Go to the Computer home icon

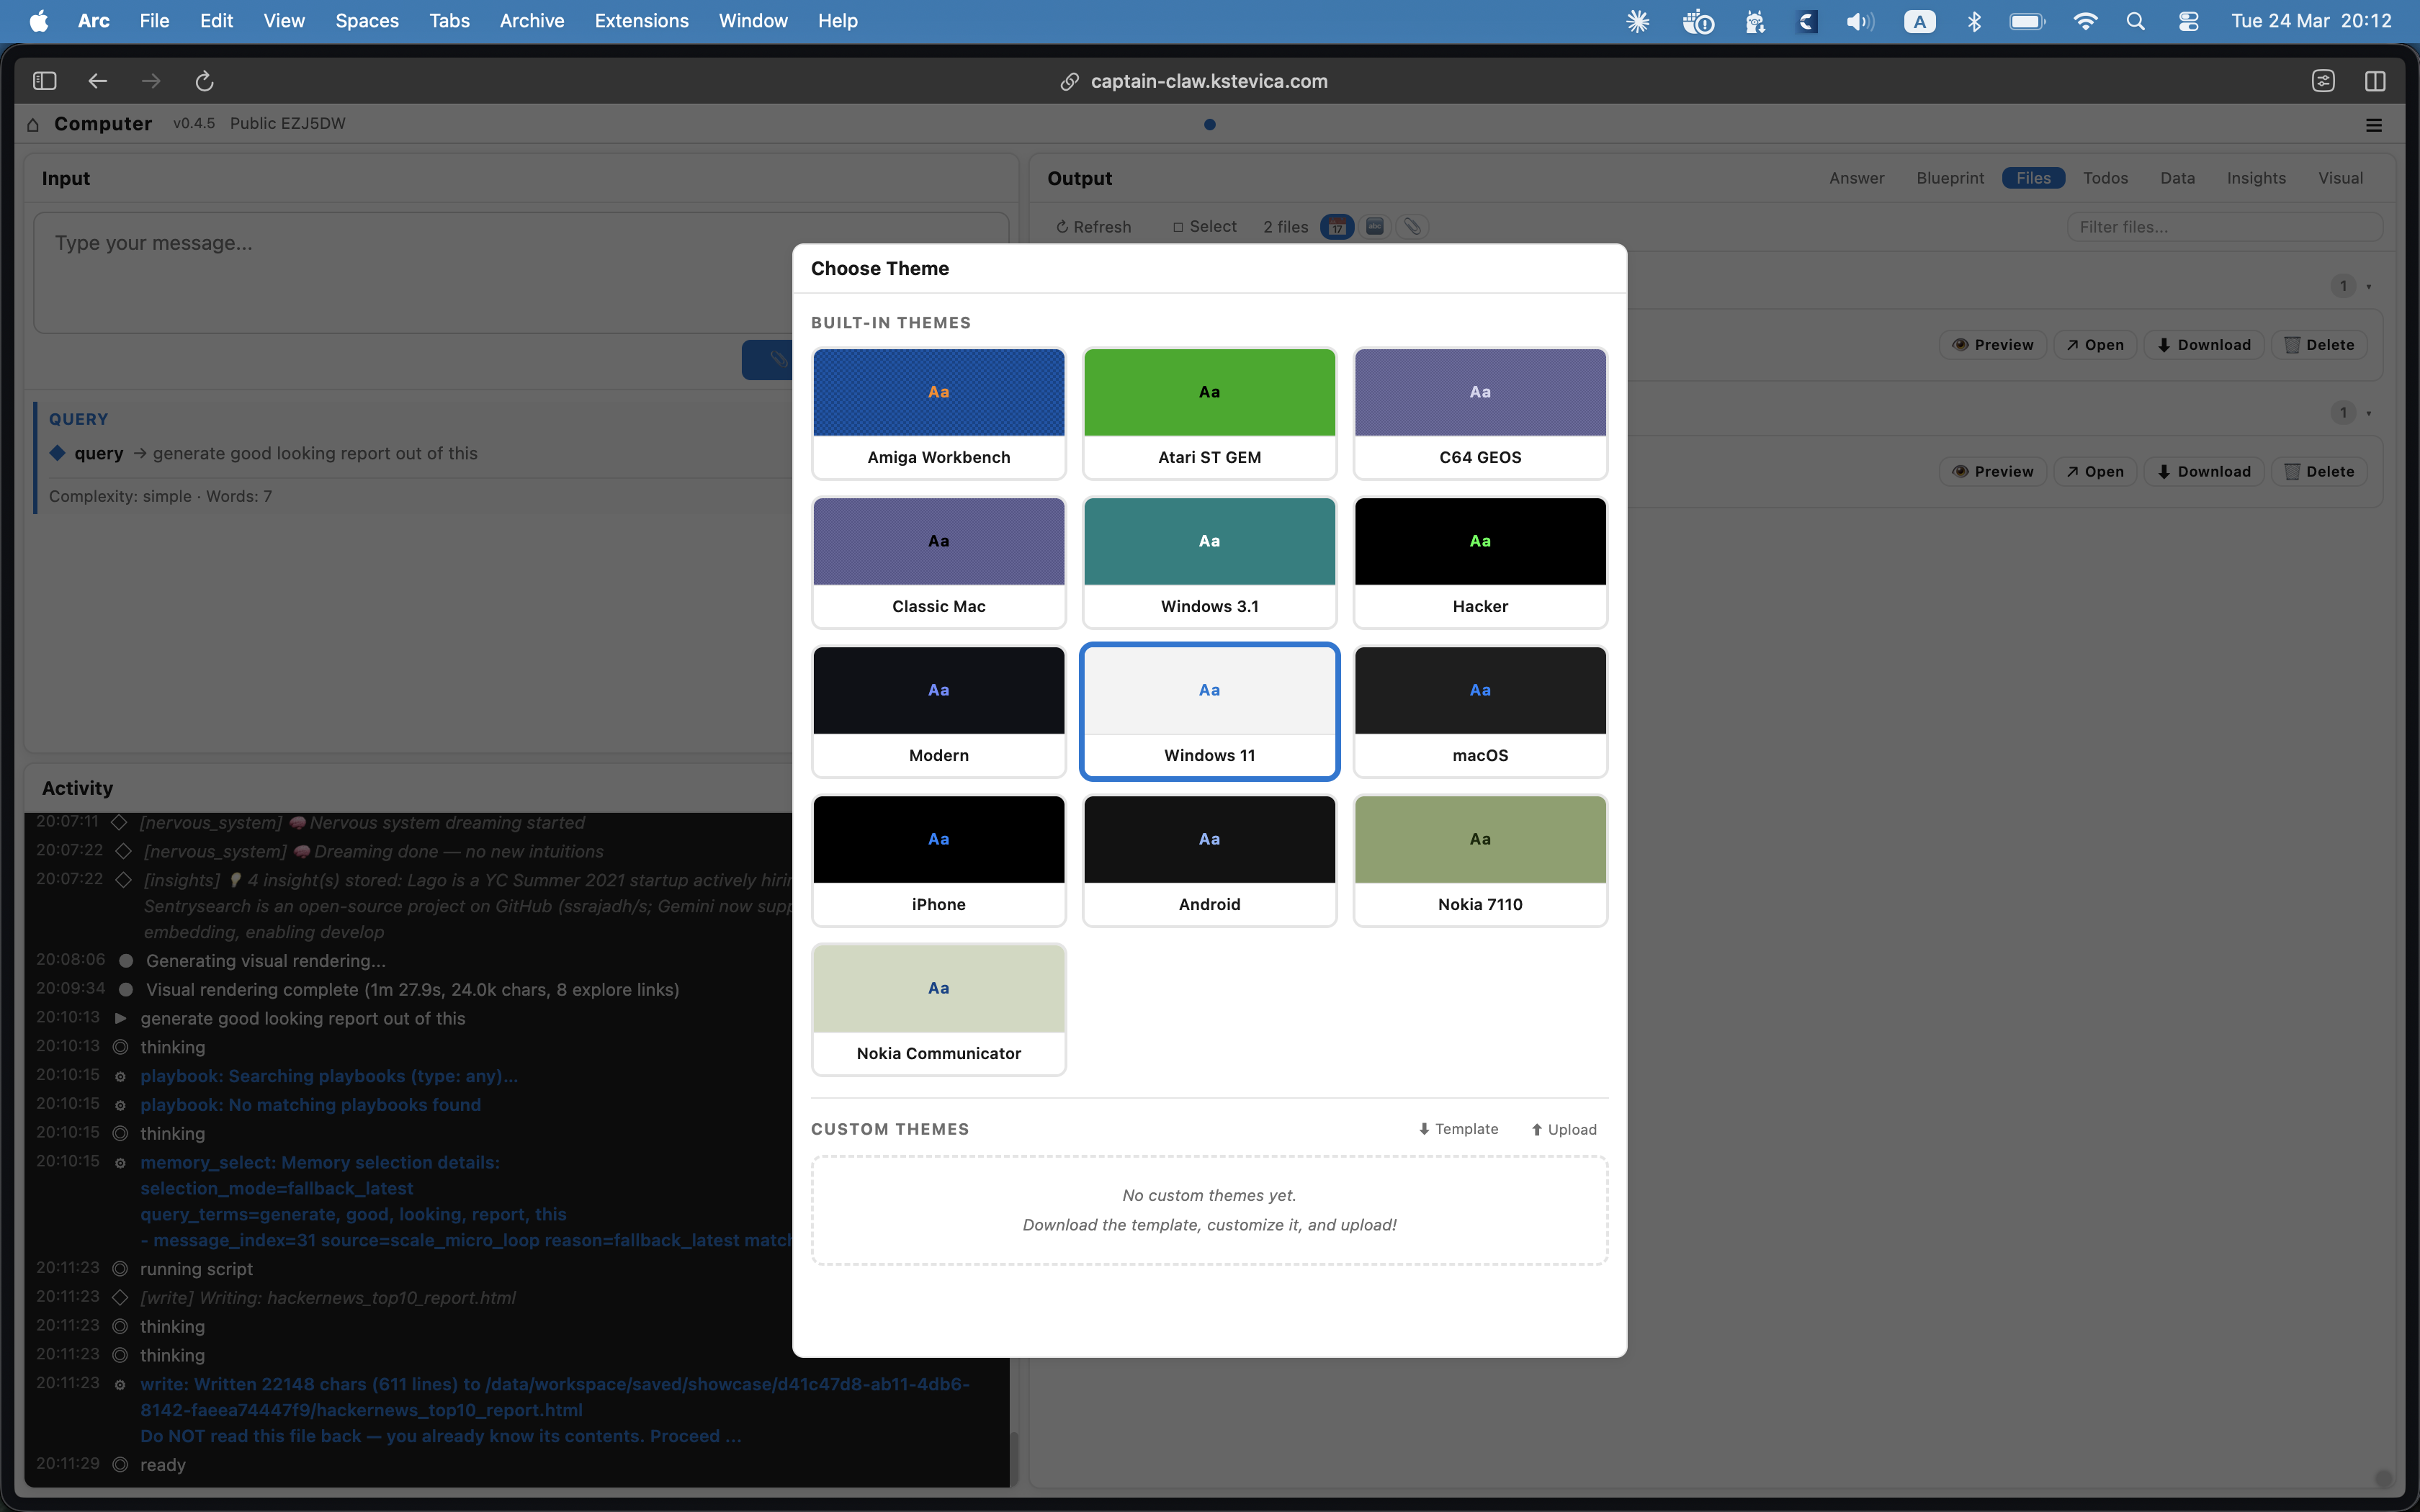[x=33, y=124]
